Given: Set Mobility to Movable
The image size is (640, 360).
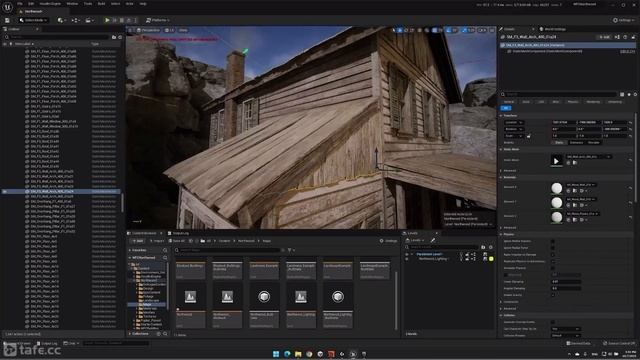Looking at the screenshot, I should point(593,142).
